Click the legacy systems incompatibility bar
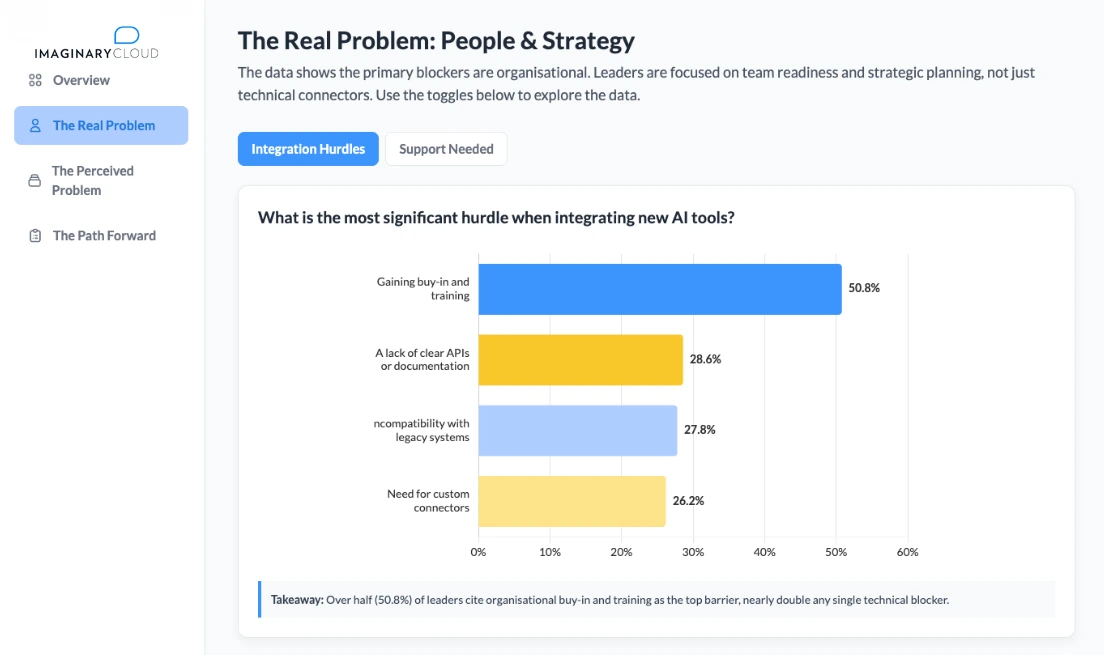Screen dimensions: 1104x655 (577, 429)
